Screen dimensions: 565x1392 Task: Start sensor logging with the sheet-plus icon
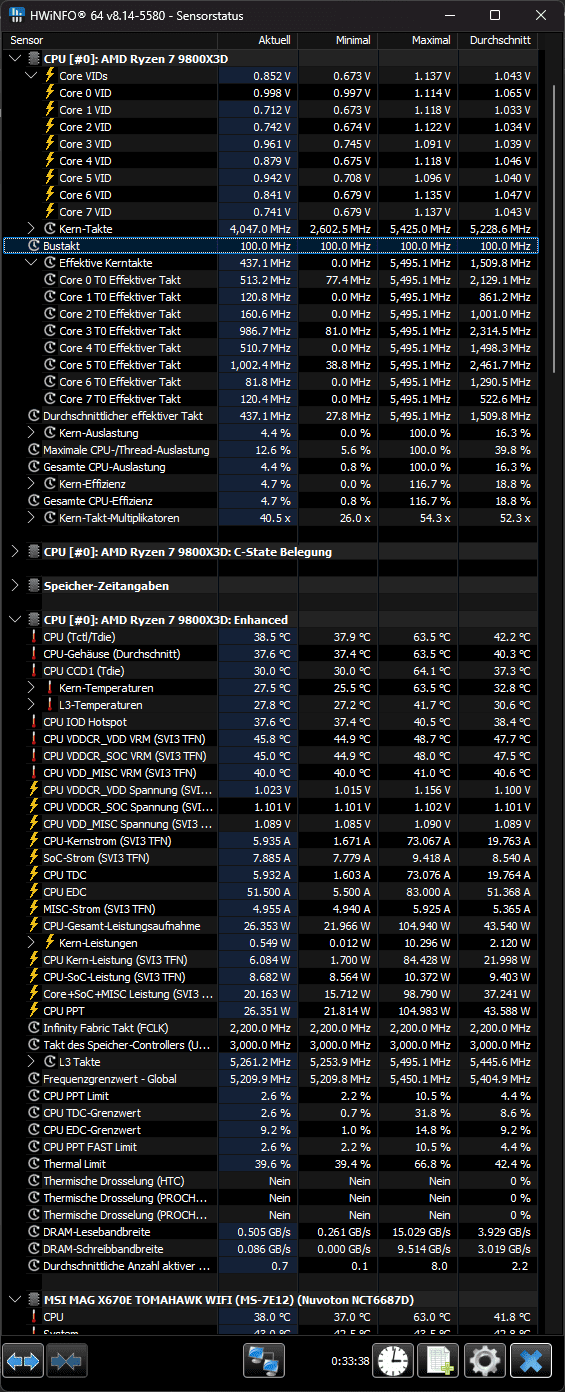[x=438, y=1361]
